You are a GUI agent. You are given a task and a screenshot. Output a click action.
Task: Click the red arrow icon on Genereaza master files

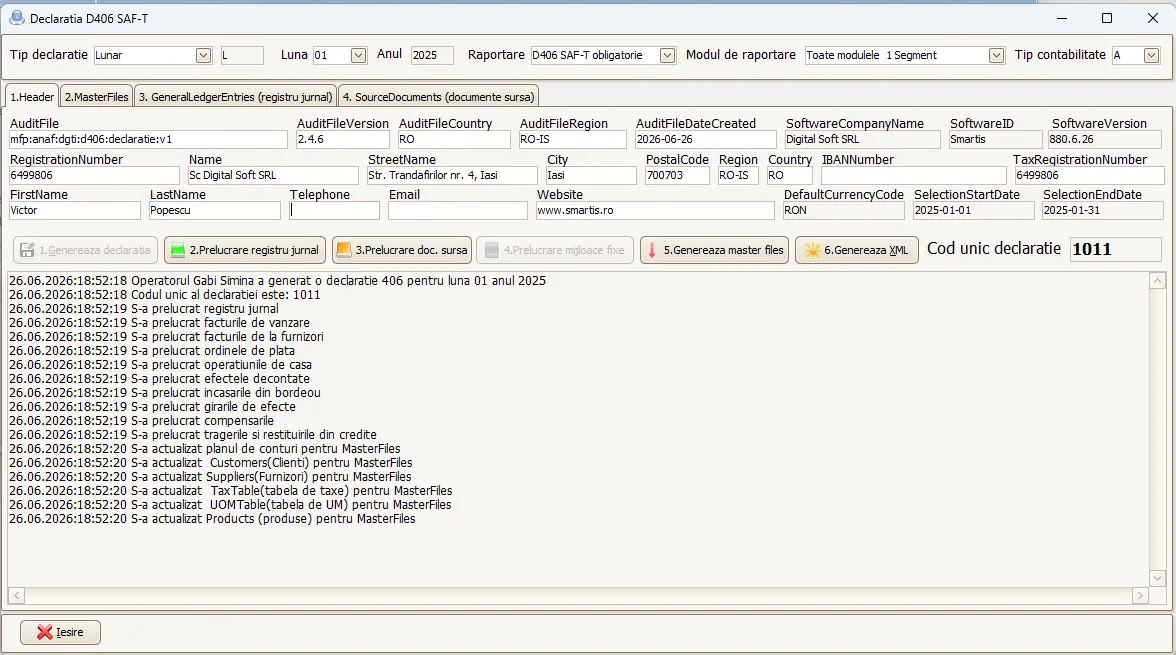click(x=652, y=251)
